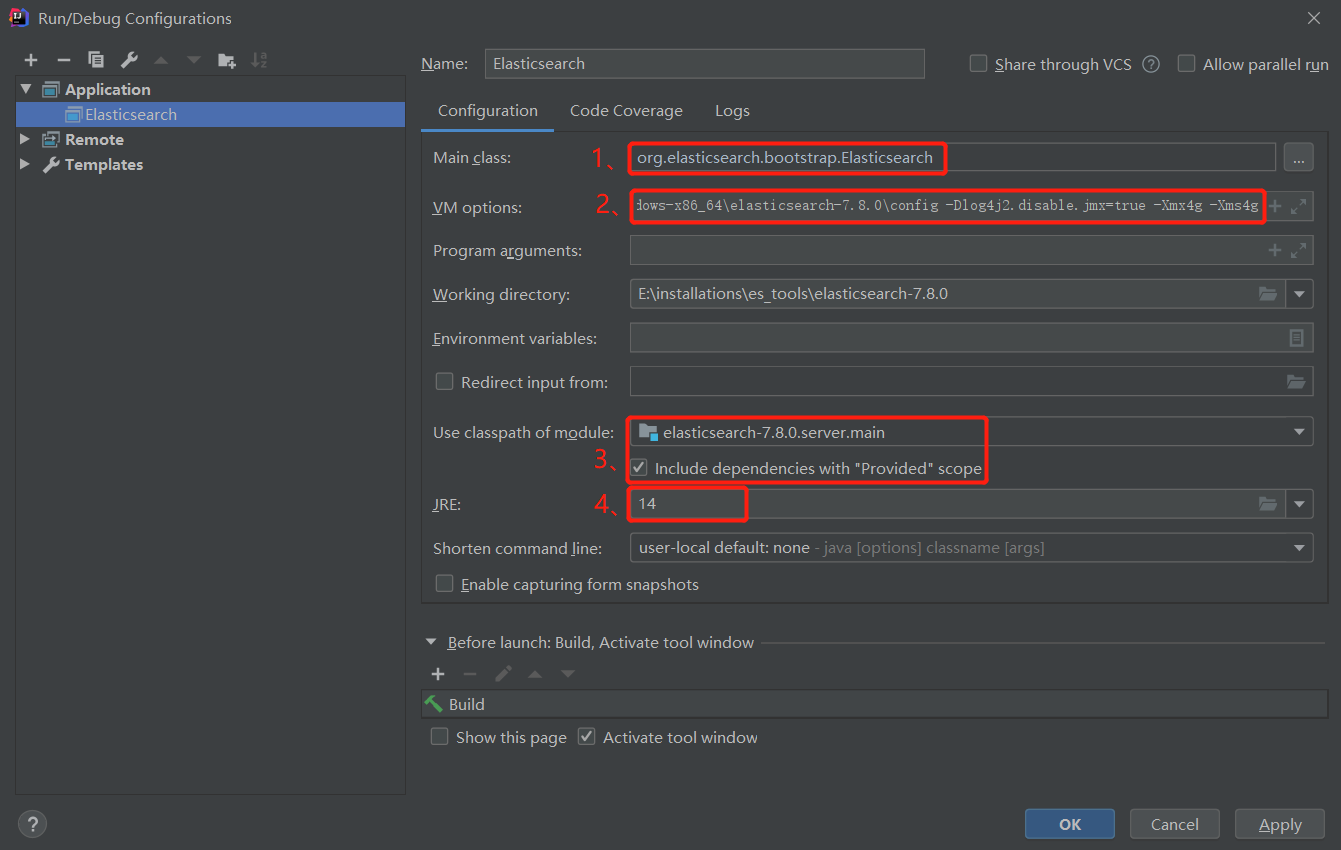This screenshot has height=850, width=1341.
Task: Collapse the Application tree node
Action: tap(26, 89)
